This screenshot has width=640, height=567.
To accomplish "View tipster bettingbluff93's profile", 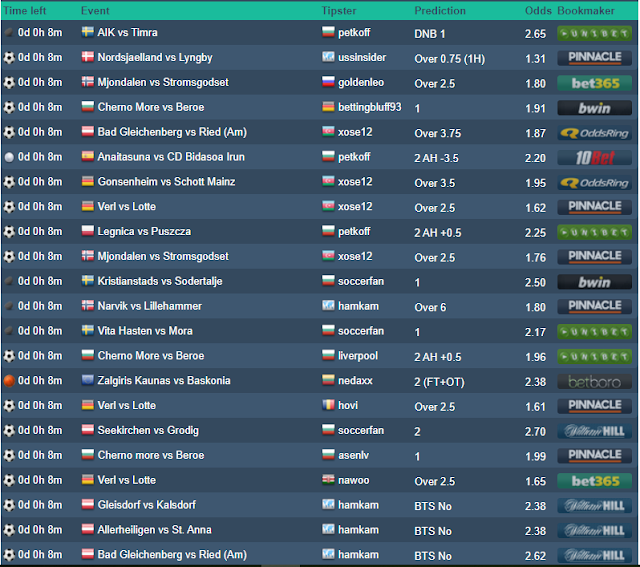I will [x=369, y=107].
